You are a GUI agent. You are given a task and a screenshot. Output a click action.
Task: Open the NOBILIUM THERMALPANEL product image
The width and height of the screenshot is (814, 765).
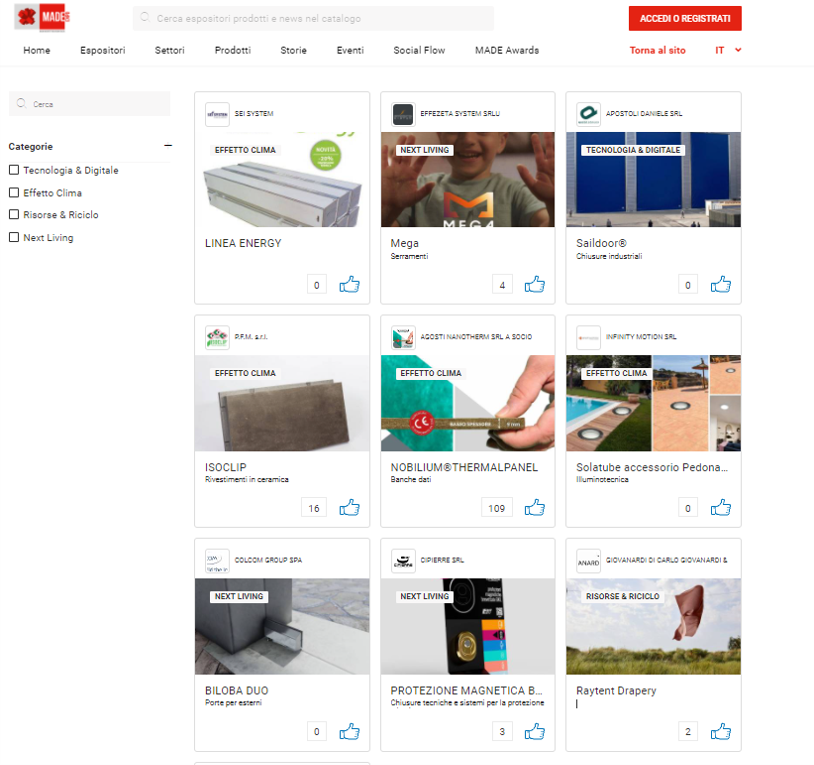468,403
